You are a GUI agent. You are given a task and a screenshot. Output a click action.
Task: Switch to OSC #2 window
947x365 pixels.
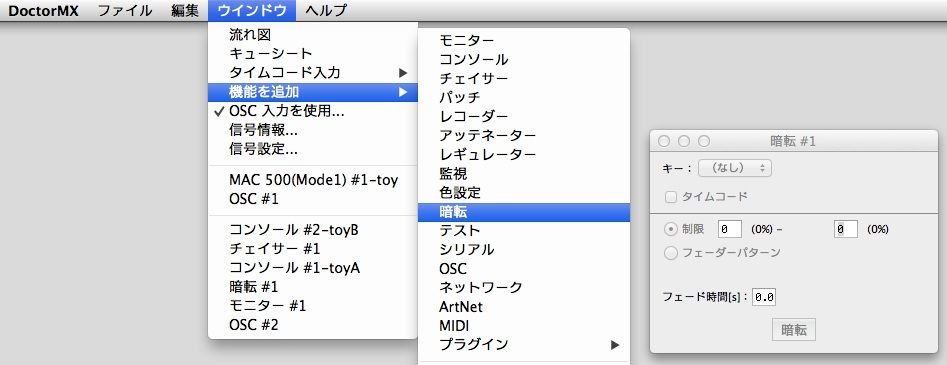click(313, 325)
